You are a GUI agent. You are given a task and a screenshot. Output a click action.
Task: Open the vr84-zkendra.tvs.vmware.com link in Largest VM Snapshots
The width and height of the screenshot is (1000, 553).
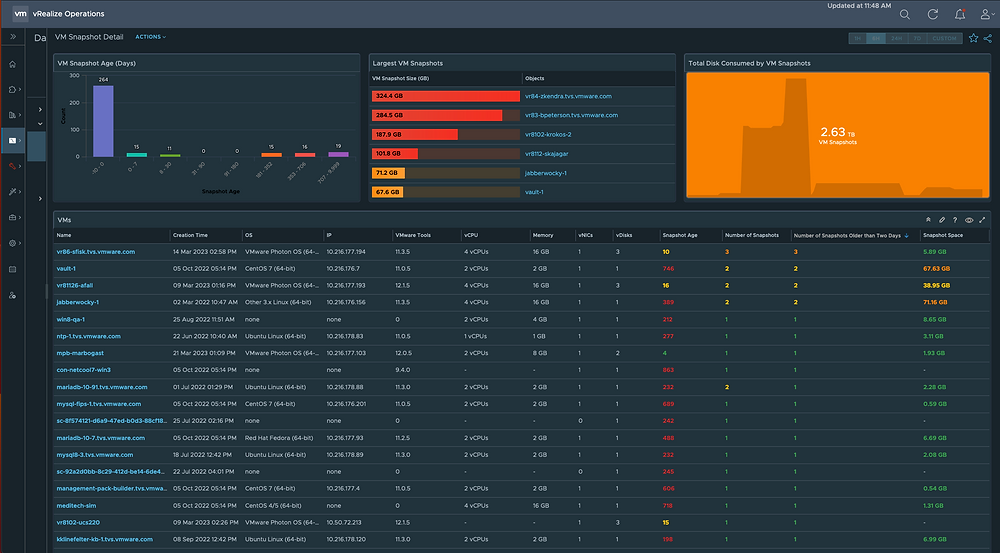568,96
